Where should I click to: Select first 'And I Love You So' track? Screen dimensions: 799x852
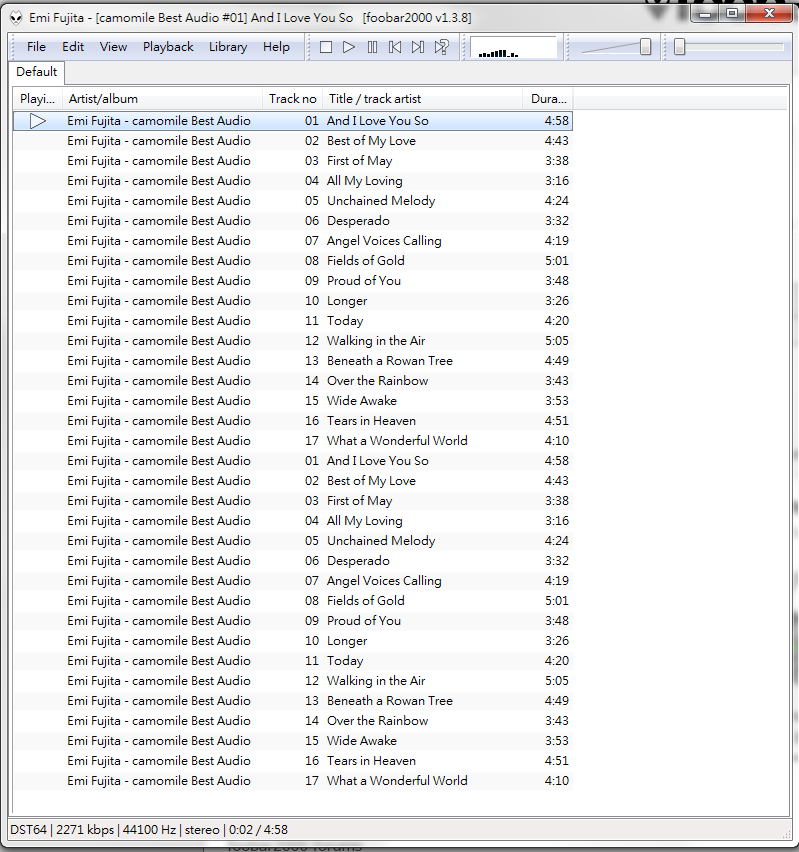pyautogui.click(x=293, y=121)
